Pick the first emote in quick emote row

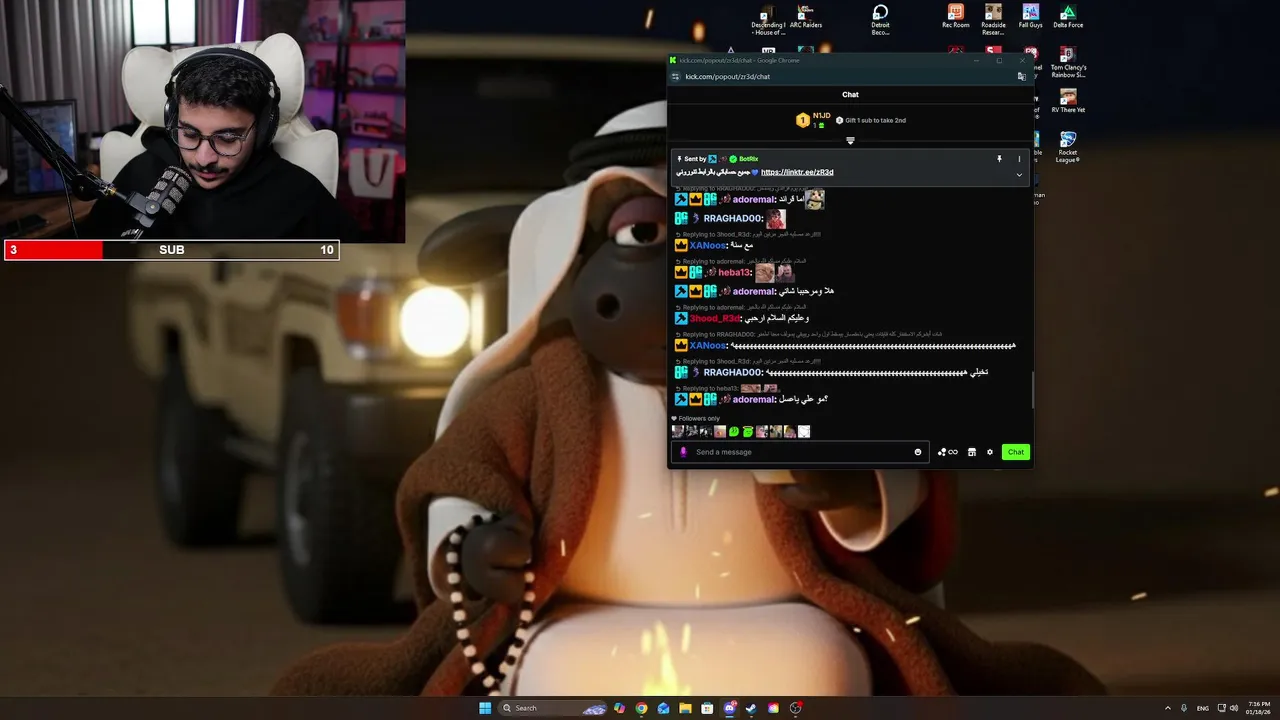click(x=678, y=432)
